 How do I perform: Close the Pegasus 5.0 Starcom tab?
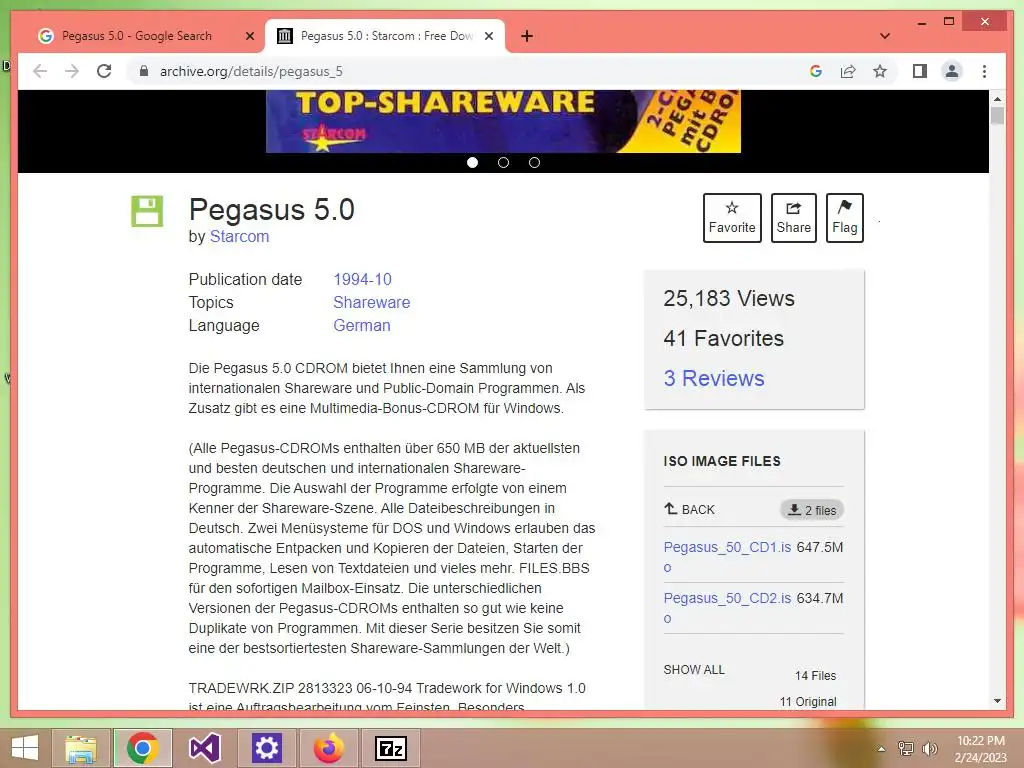(x=488, y=36)
